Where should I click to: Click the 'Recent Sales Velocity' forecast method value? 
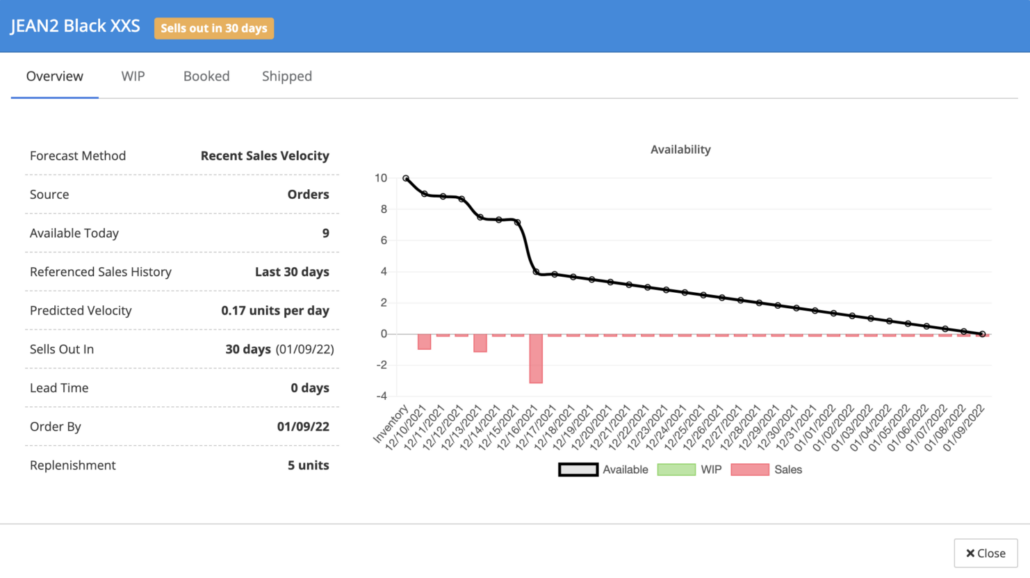pyautogui.click(x=264, y=156)
